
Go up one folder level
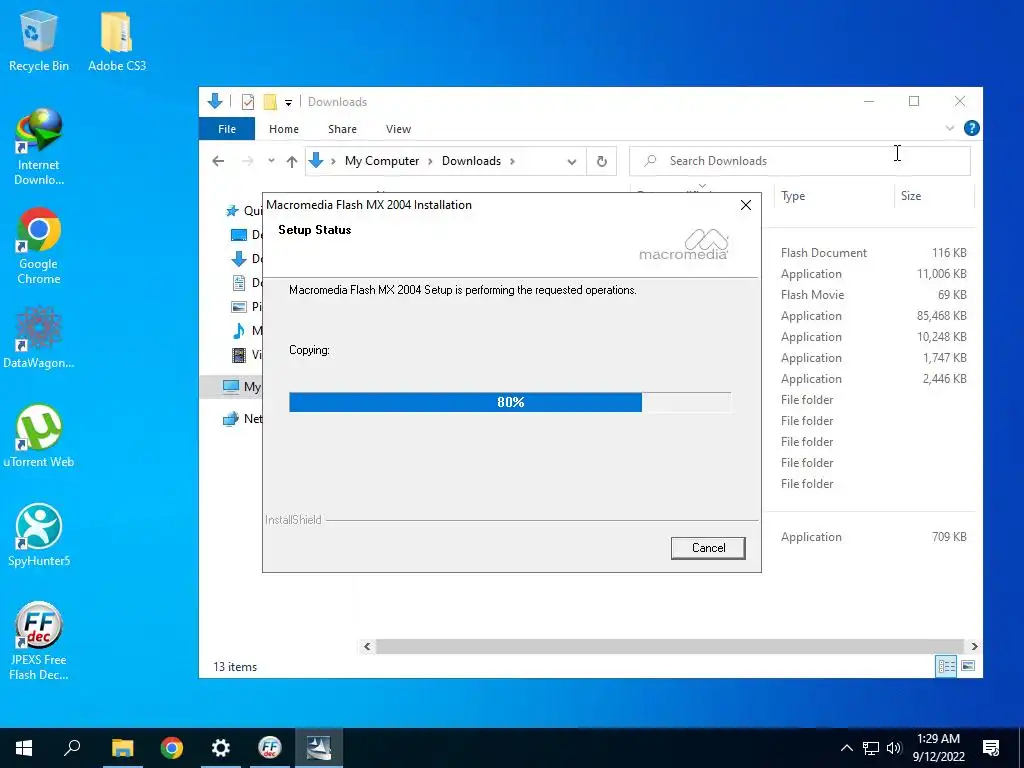[x=292, y=161]
